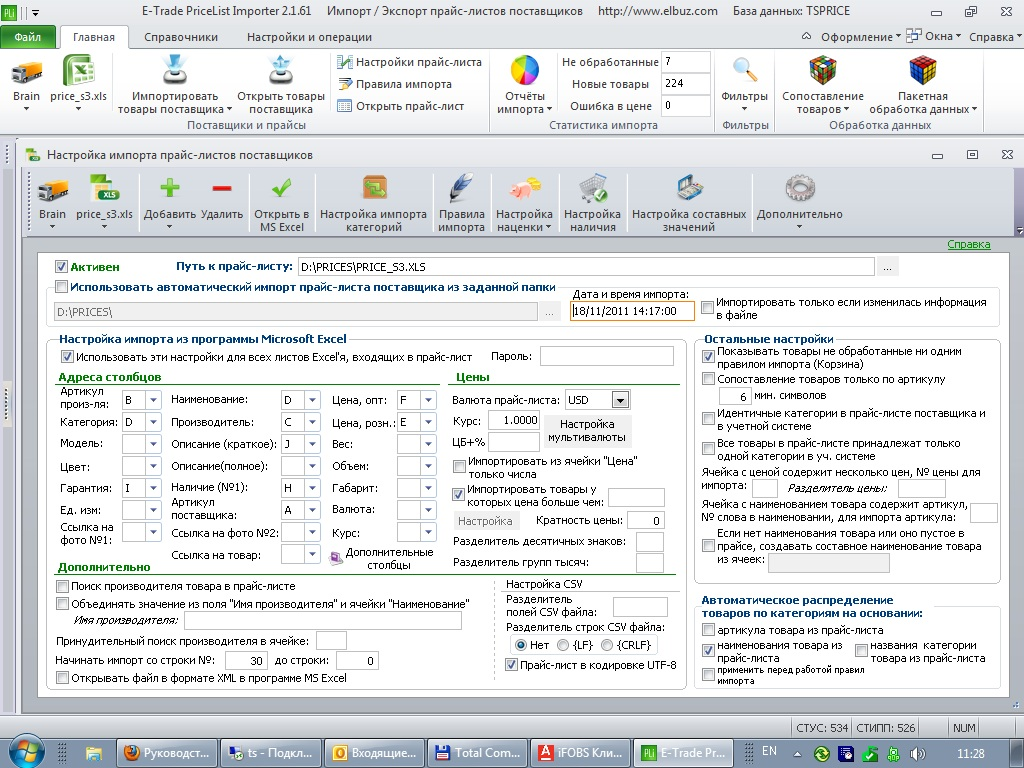Image resolution: width=1024 pixels, height=768 pixels.
Task: Click Windows Start orb
Action: click(x=25, y=751)
